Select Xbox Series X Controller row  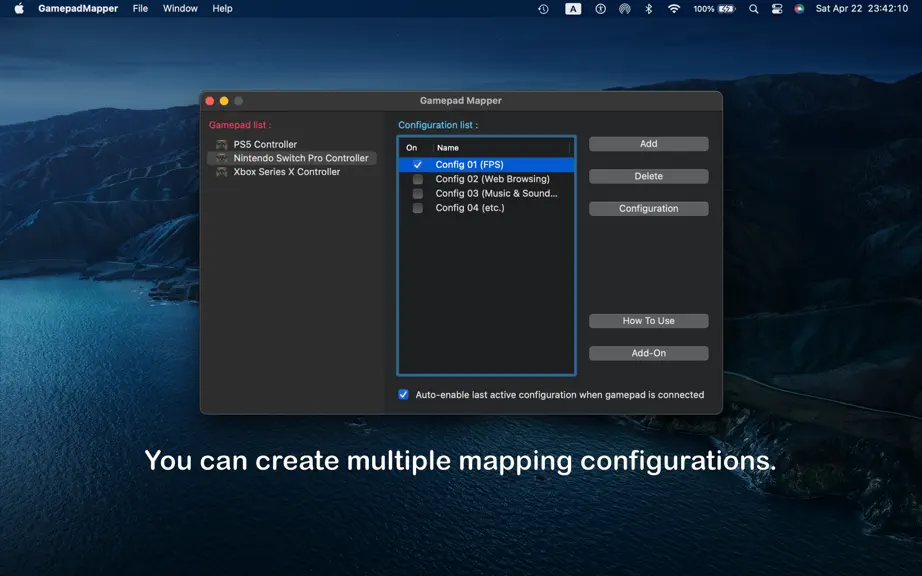pyautogui.click(x=292, y=172)
